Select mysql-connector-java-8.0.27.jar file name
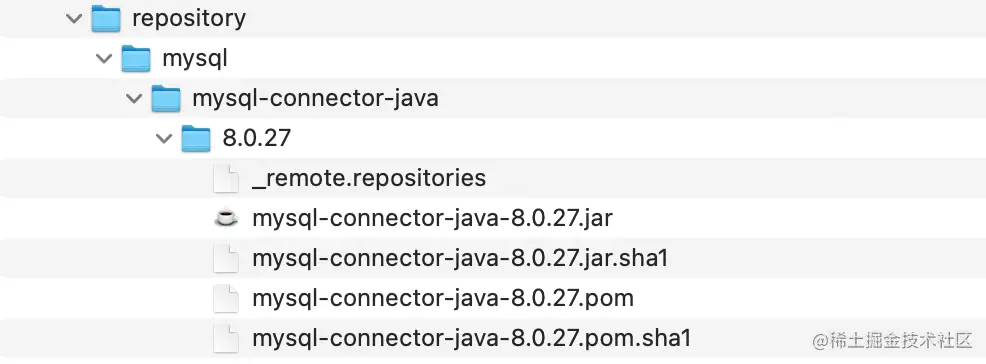 432,218
